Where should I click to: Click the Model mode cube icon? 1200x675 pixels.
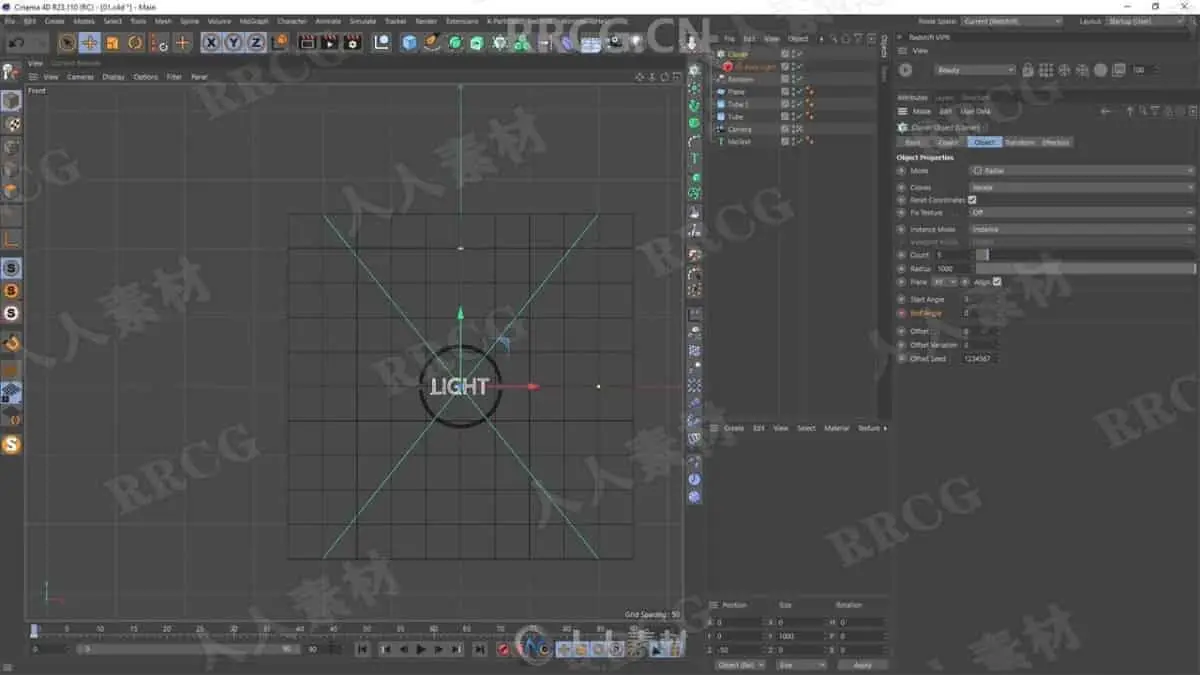[11, 101]
